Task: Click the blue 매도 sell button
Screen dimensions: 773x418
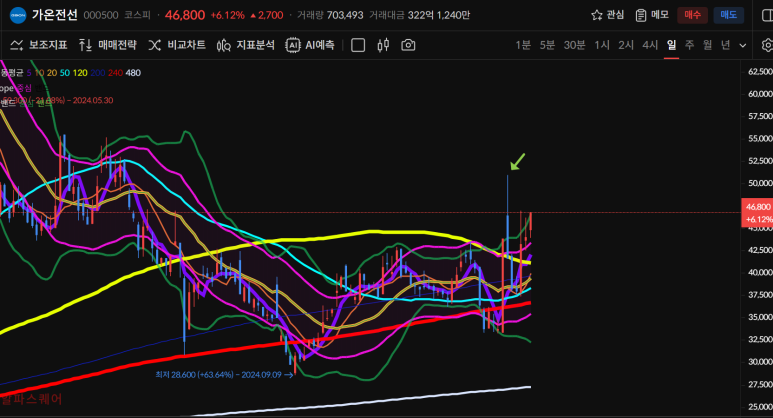Action: (729, 15)
